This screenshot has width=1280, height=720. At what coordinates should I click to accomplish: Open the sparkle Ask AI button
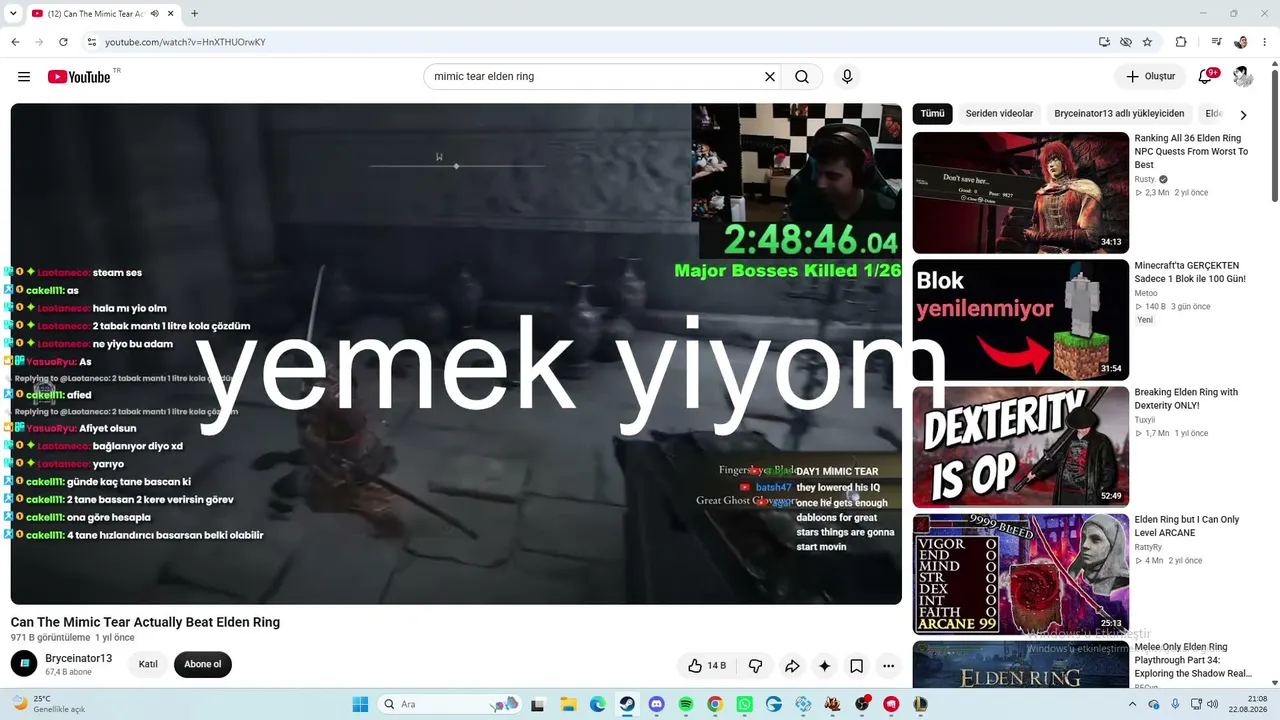(x=824, y=665)
